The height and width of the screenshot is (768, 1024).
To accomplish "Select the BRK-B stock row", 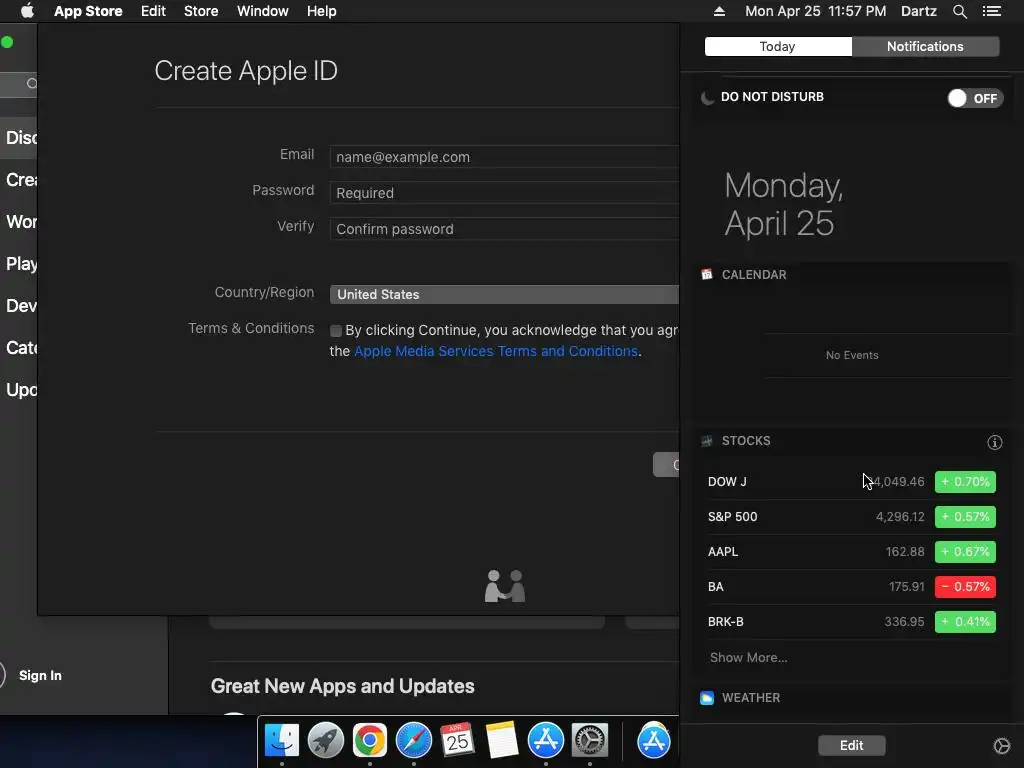I will 852,622.
